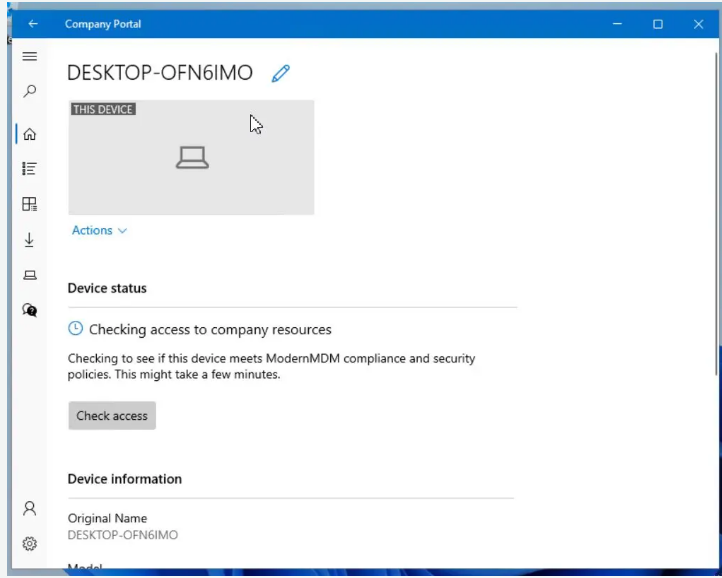Click the original name value DESKTOP-OFN6IMO
This screenshot has height=578, width=722.
[x=122, y=535]
